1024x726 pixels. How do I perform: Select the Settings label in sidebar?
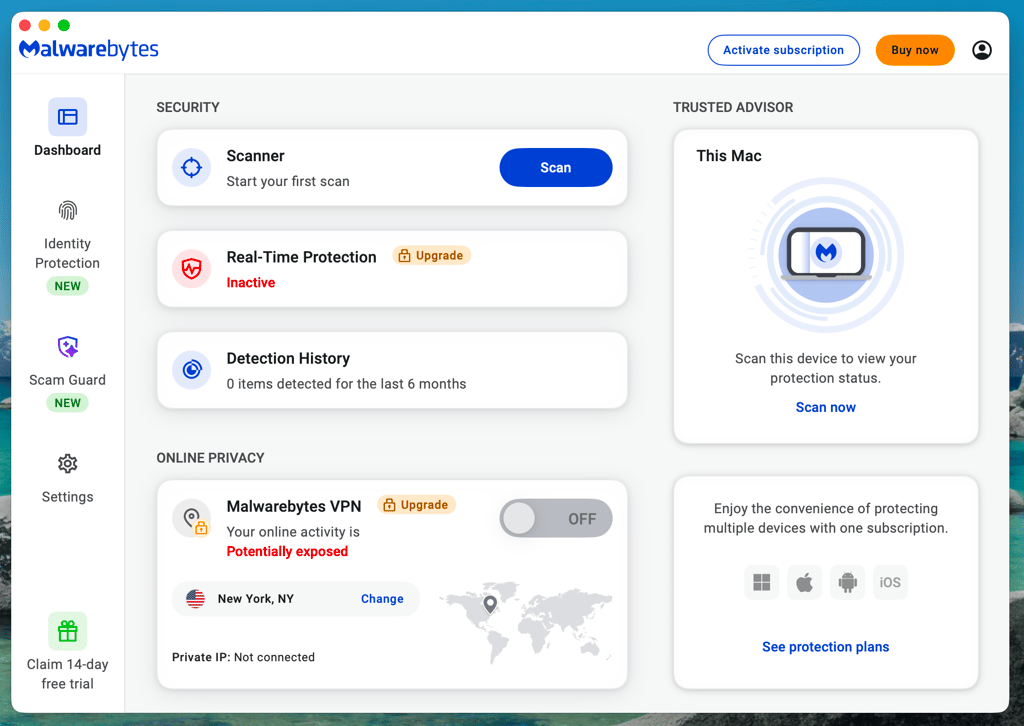click(67, 497)
